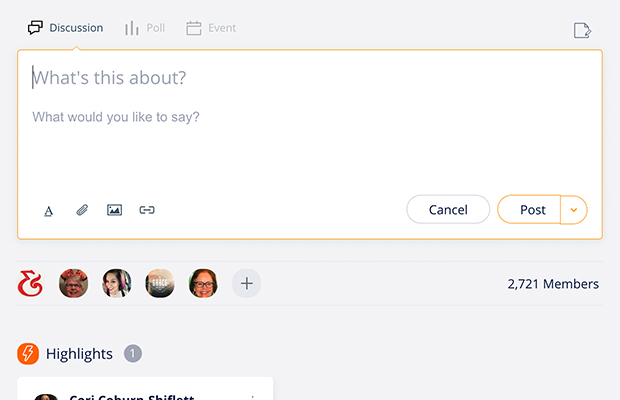View the 2,721 Members list

553,284
